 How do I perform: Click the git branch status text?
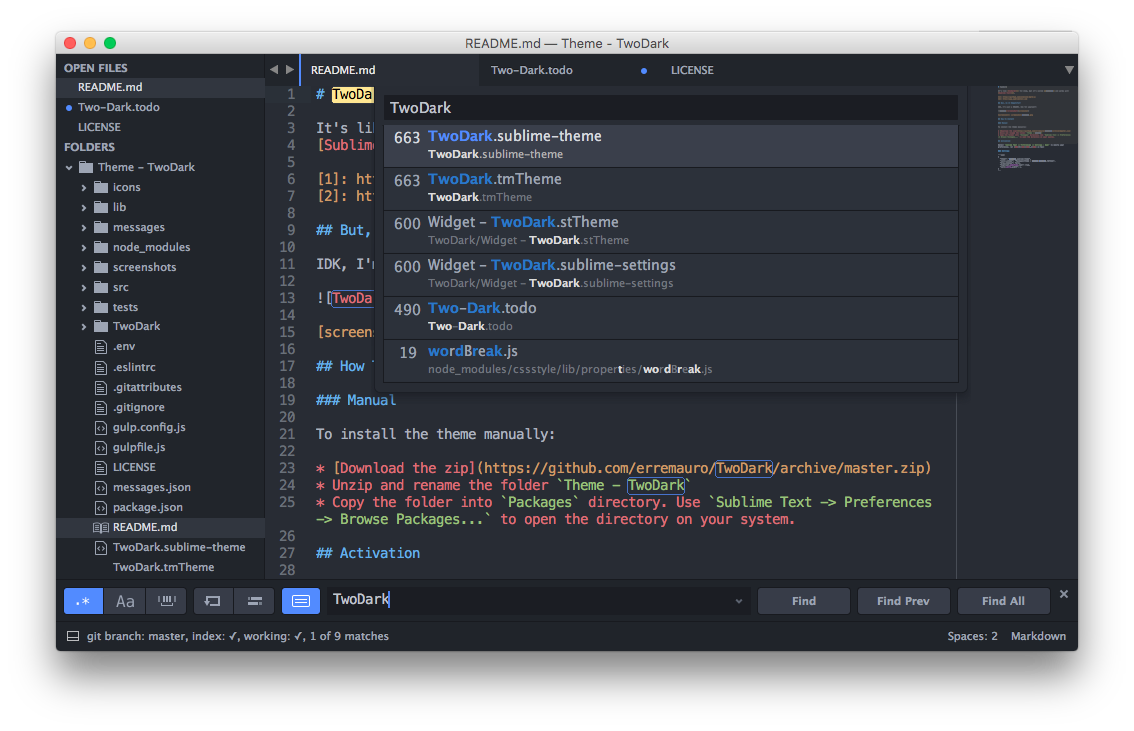tap(237, 636)
